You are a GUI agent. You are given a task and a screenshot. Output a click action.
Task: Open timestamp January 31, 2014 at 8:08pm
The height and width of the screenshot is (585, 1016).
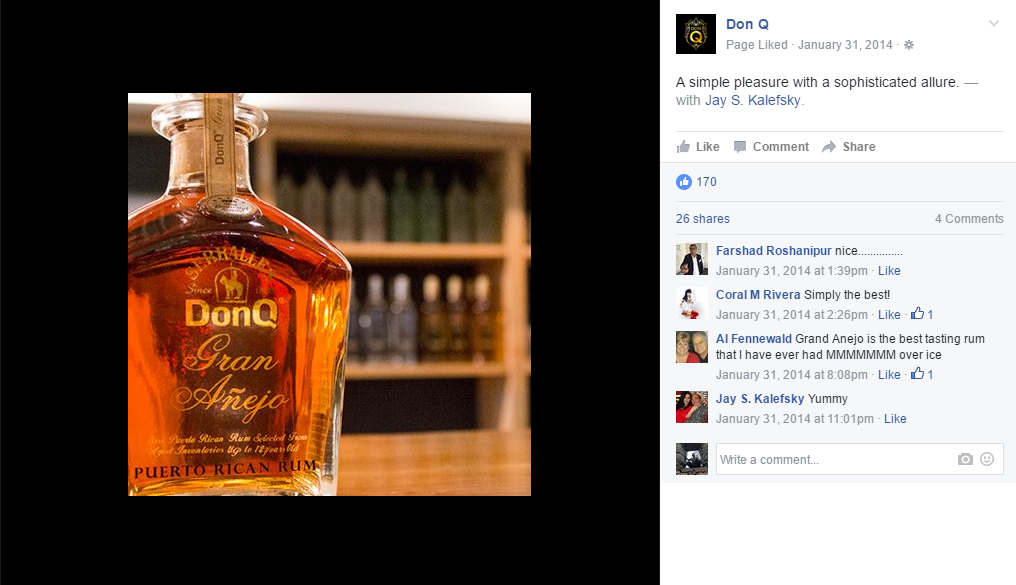pos(791,375)
